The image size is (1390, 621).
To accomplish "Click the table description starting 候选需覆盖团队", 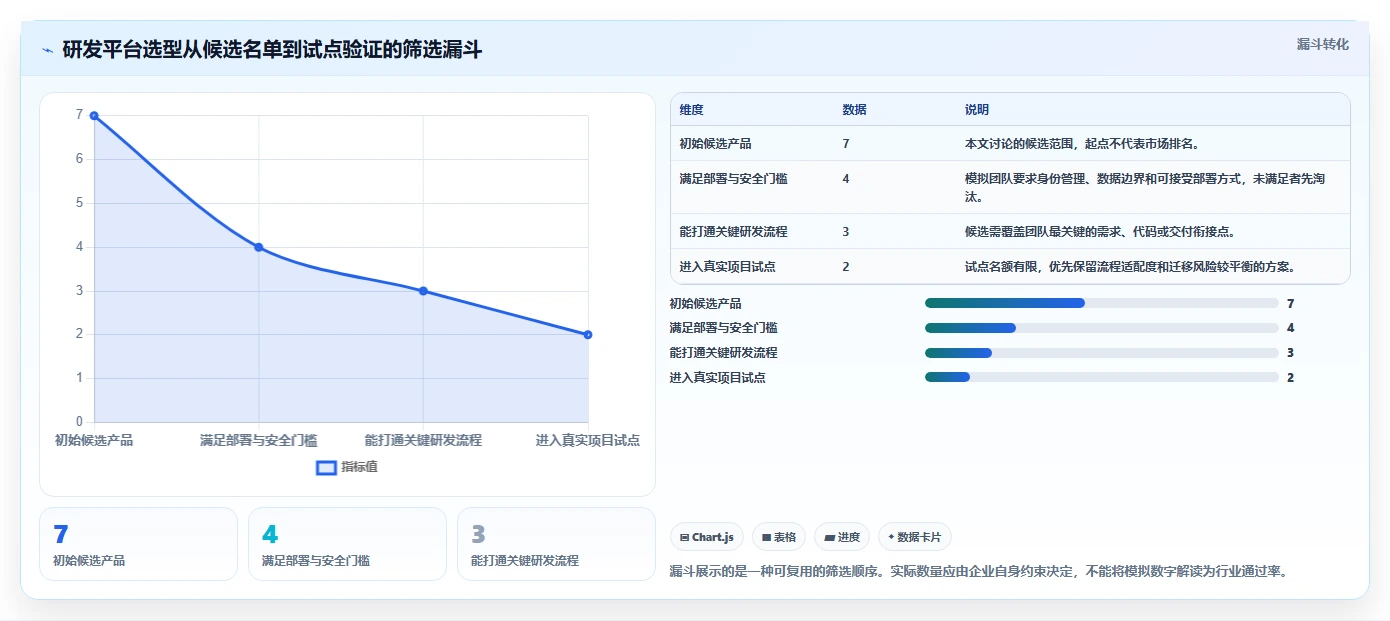I will tap(1100, 232).
